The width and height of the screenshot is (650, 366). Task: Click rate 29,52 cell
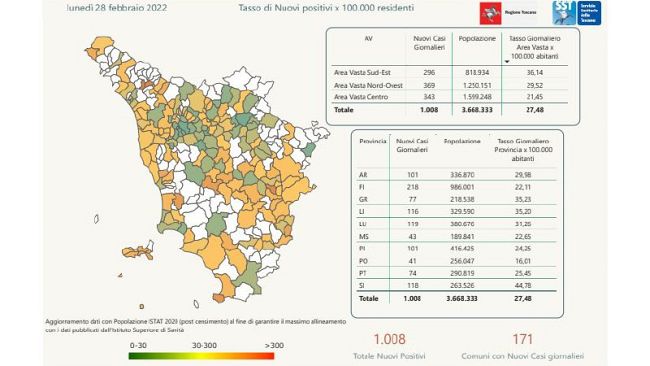[535, 85]
